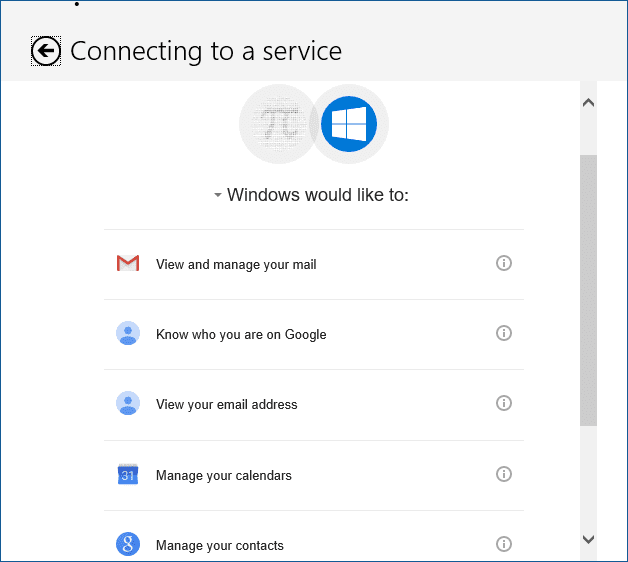The width and height of the screenshot is (628, 562).
Task: Click the Windows logo icon
Action: click(x=349, y=124)
